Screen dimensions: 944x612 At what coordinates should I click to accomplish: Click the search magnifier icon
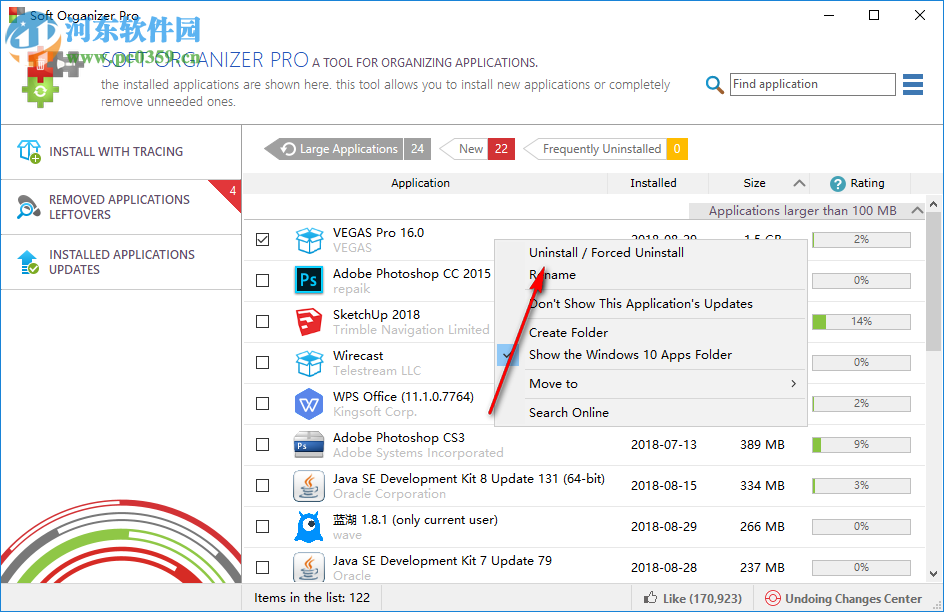click(714, 84)
